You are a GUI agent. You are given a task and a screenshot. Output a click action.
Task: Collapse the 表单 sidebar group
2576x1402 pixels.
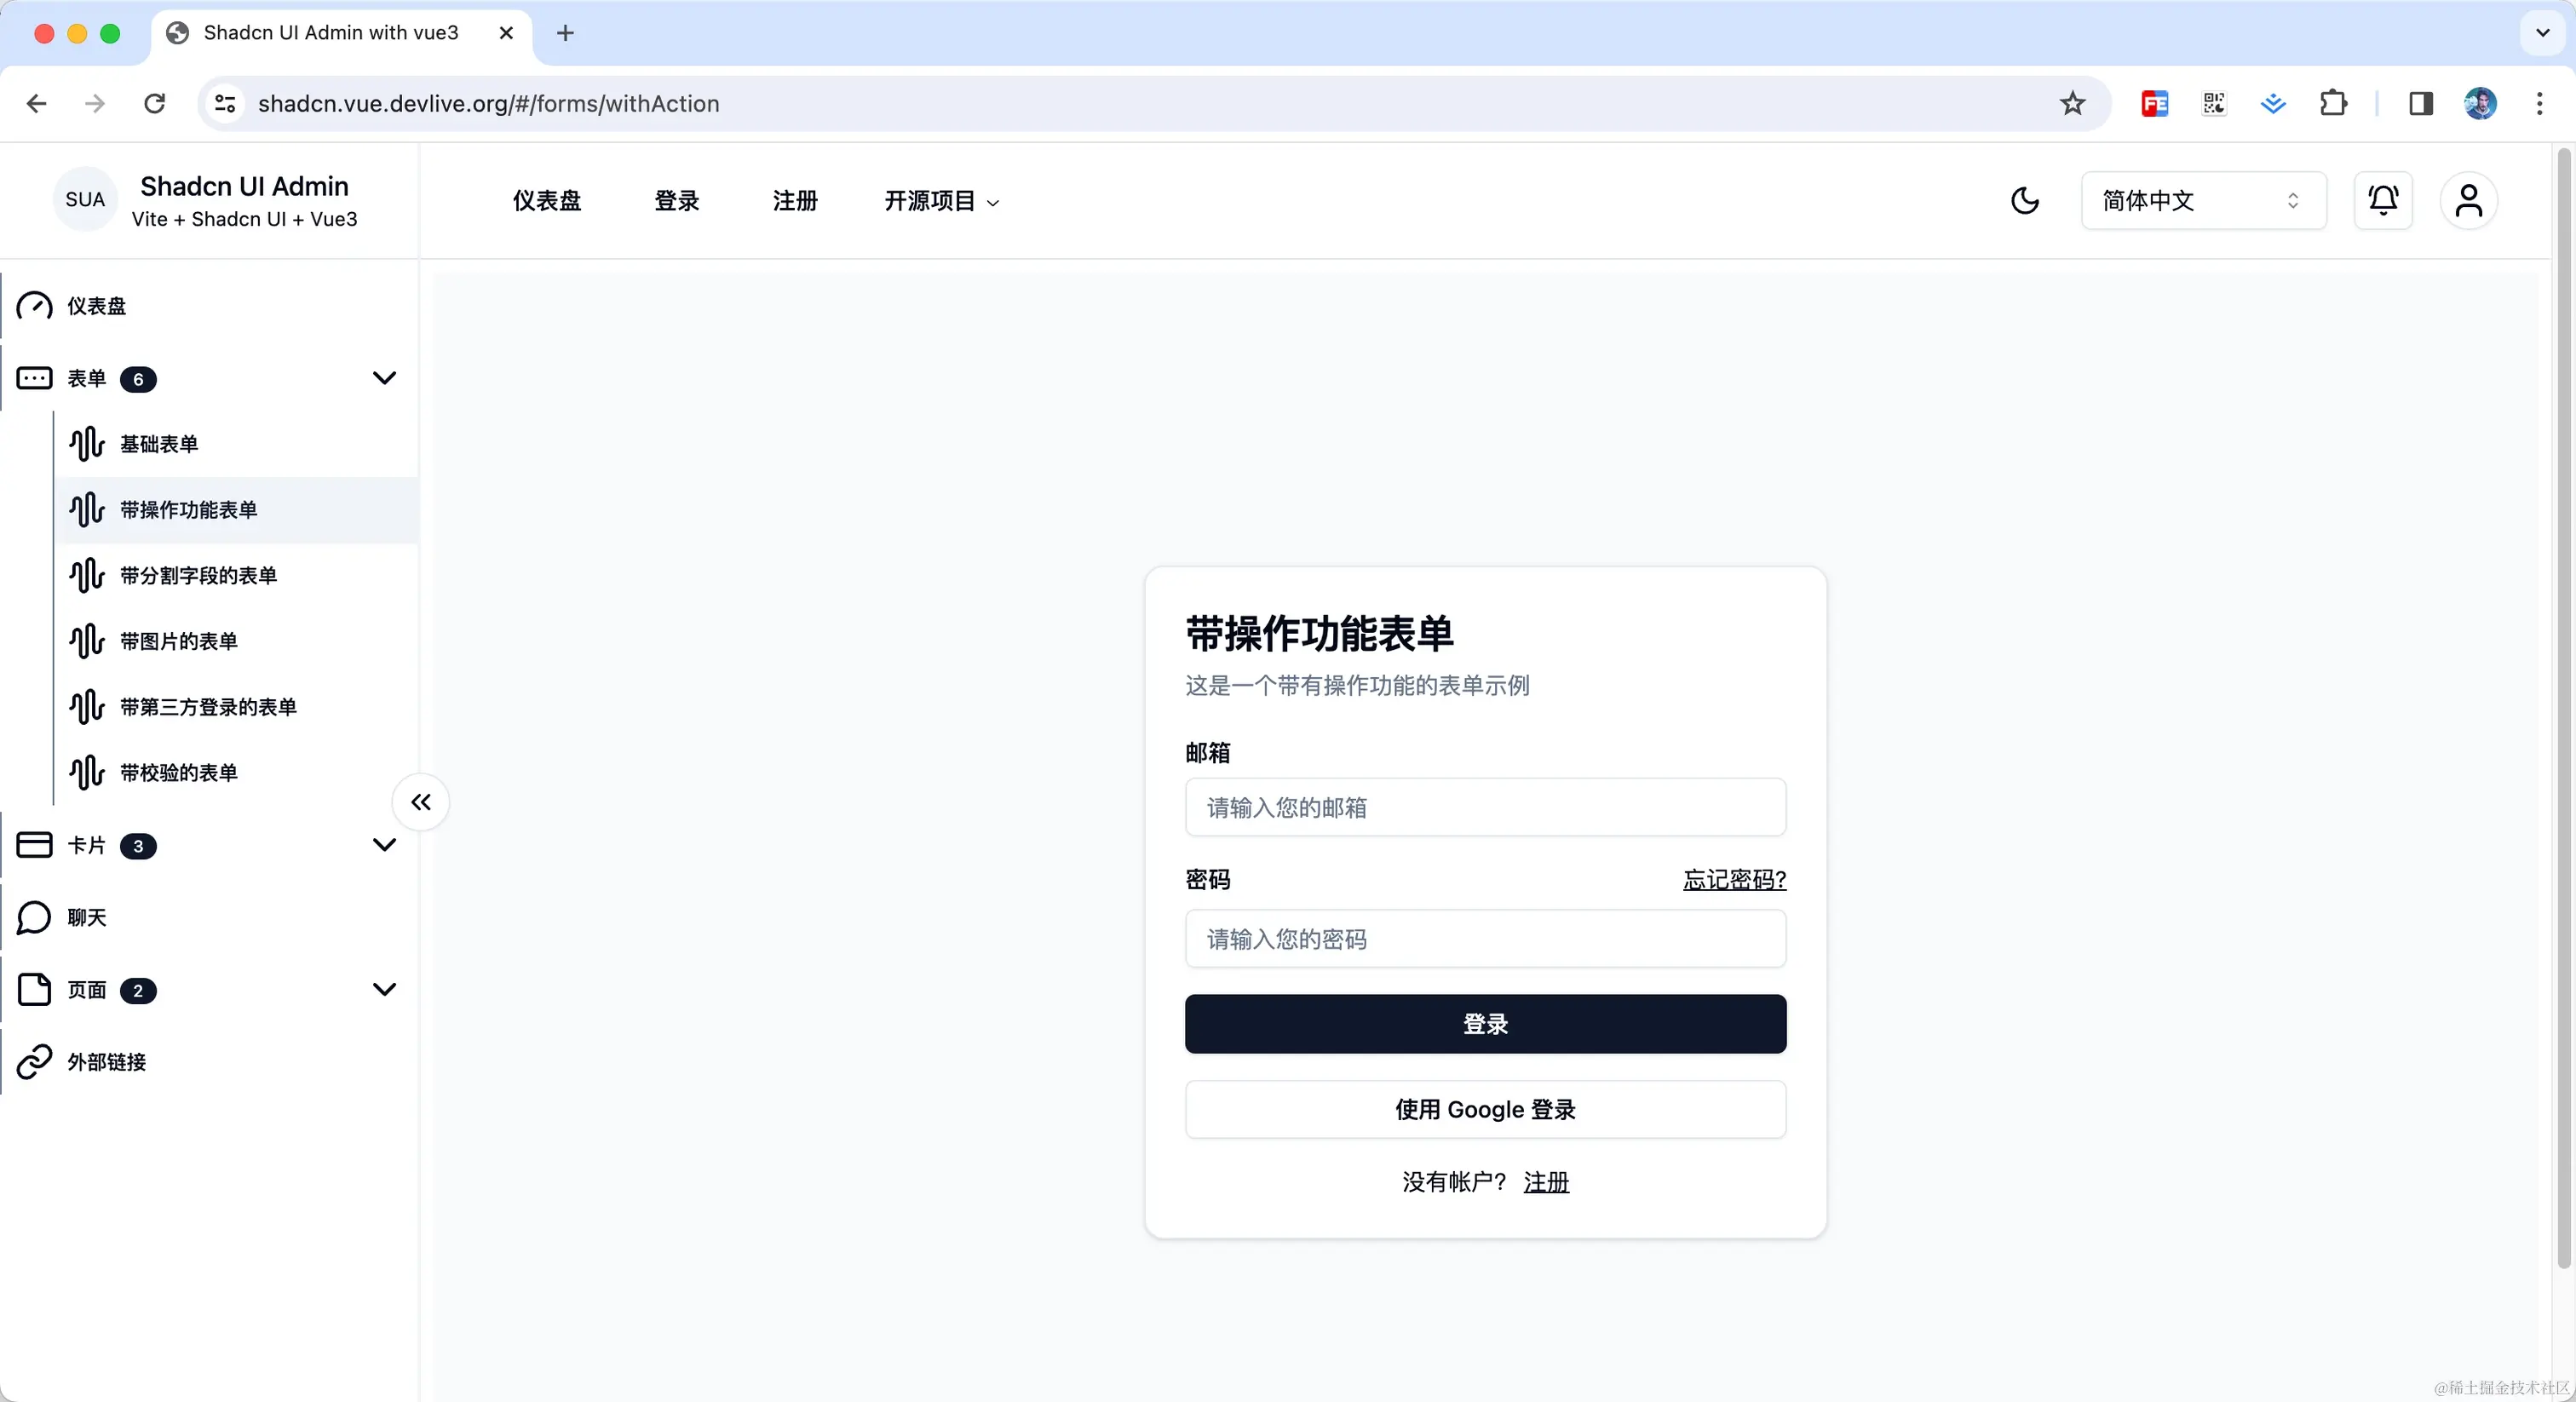[384, 378]
